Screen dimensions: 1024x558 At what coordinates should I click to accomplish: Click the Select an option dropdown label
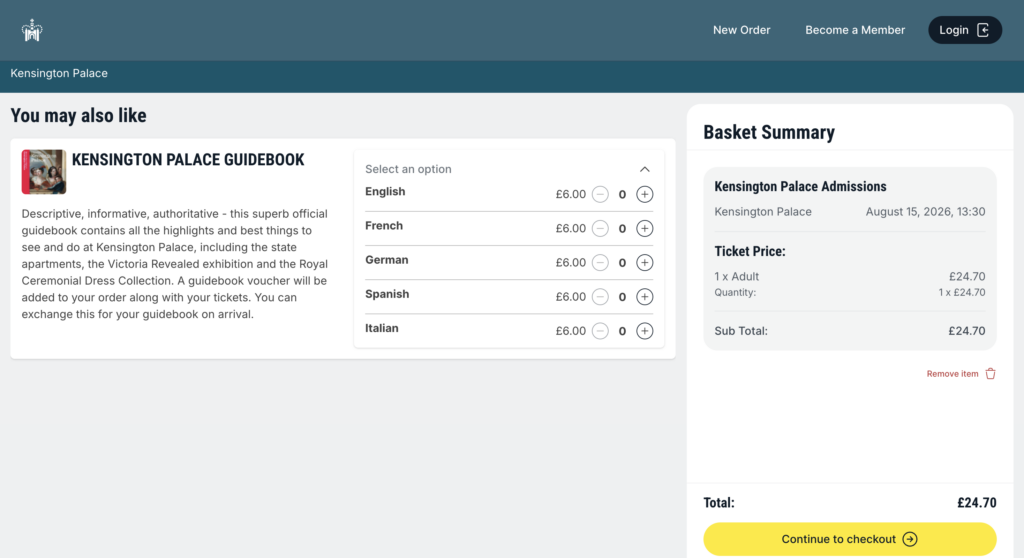(408, 169)
